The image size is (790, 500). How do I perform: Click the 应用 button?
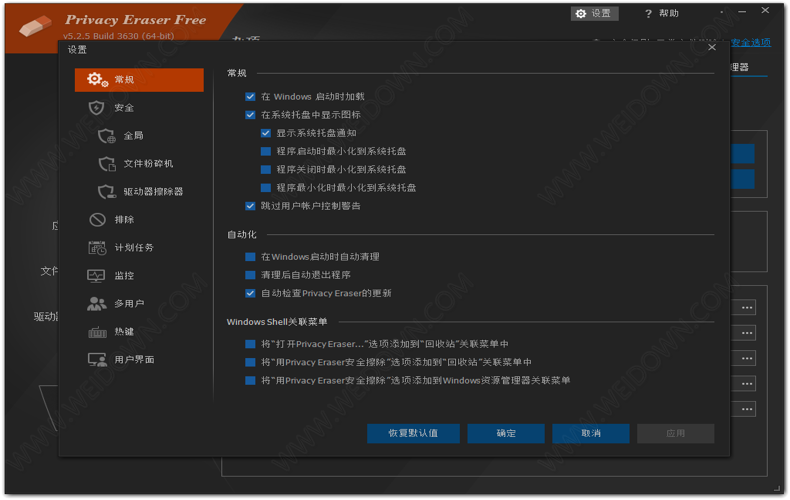point(675,433)
